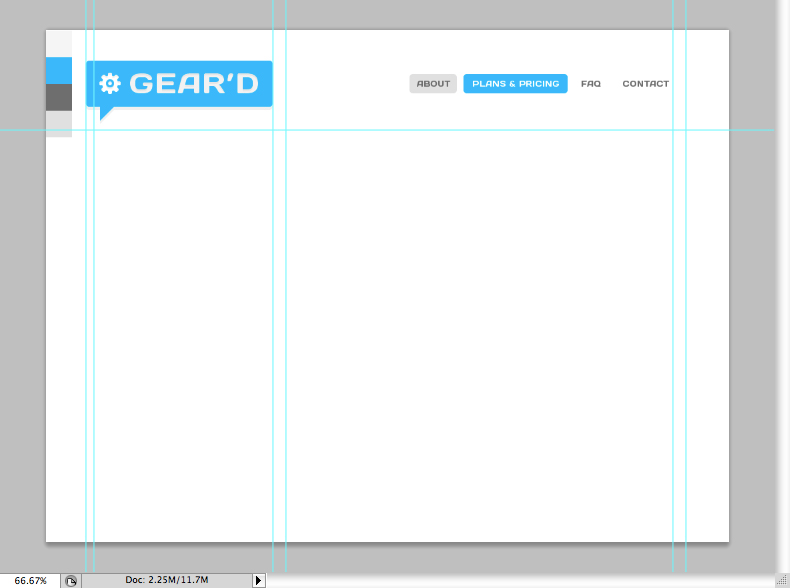The width and height of the screenshot is (790, 588).
Task: Click the Doc: 2.25M/11.7M status readout
Action: [167, 580]
